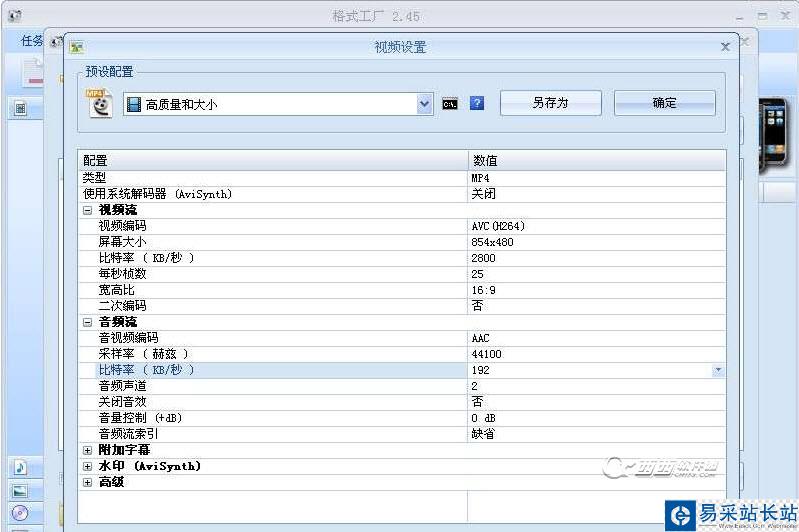Click the 16:9 aspect ratio value
This screenshot has width=799, height=532.
tap(597, 290)
